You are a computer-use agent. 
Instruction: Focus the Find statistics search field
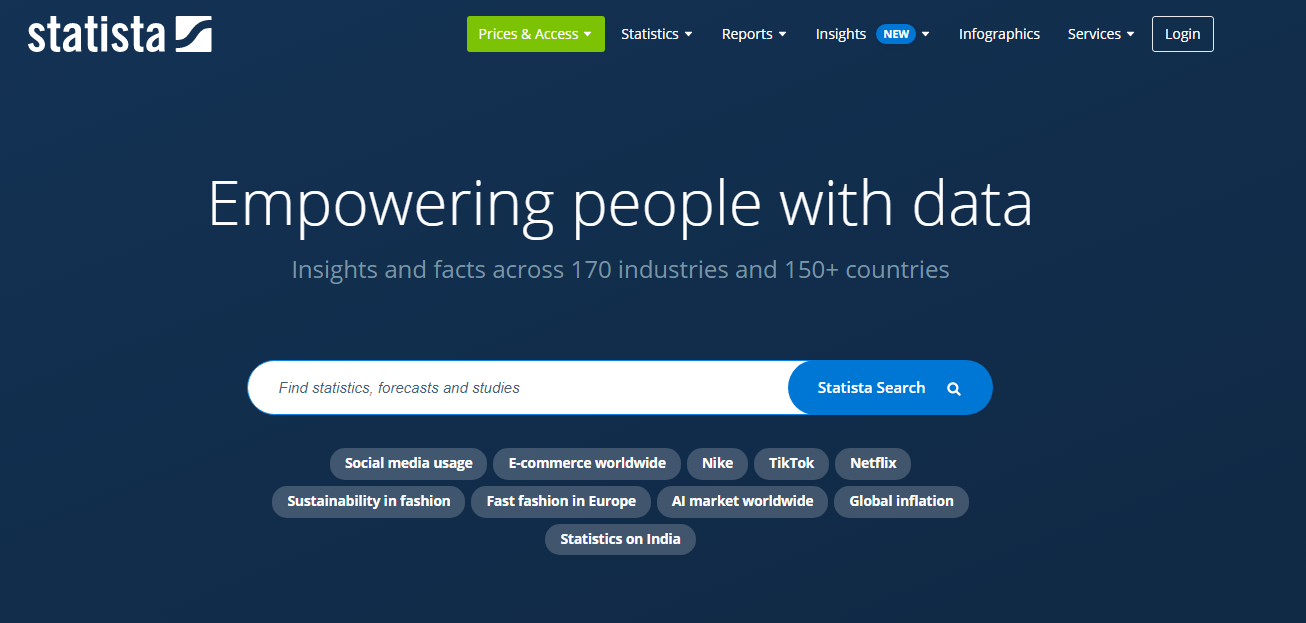tap(518, 387)
